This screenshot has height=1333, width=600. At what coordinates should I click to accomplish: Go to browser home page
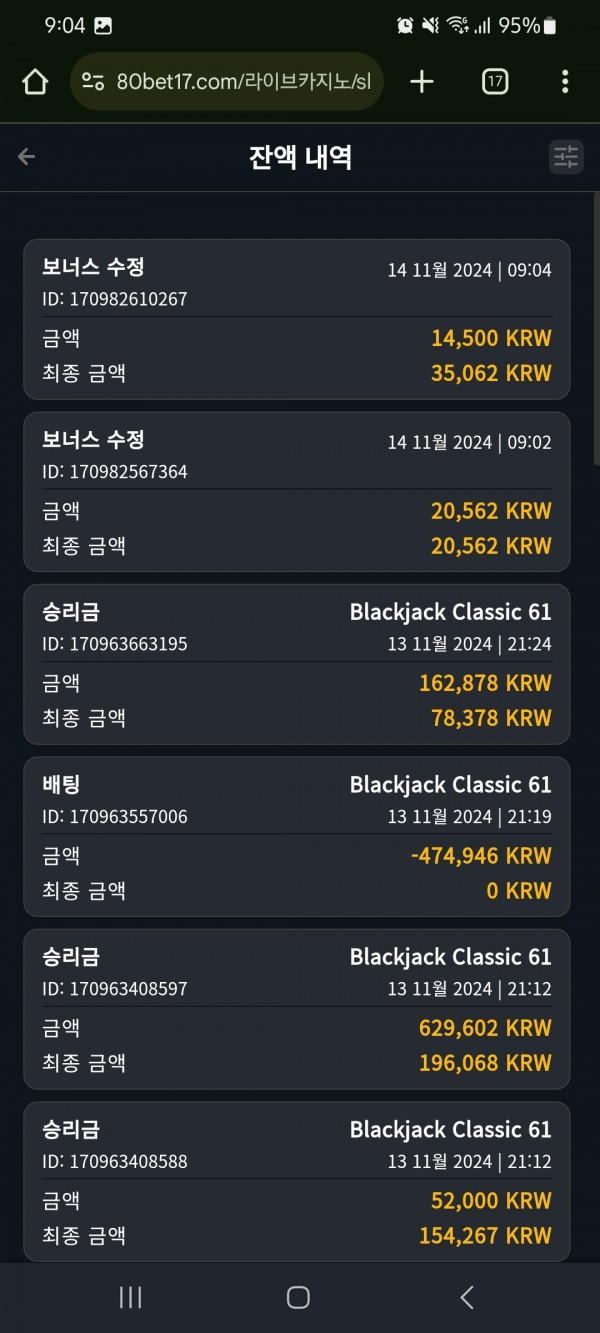tap(35, 82)
